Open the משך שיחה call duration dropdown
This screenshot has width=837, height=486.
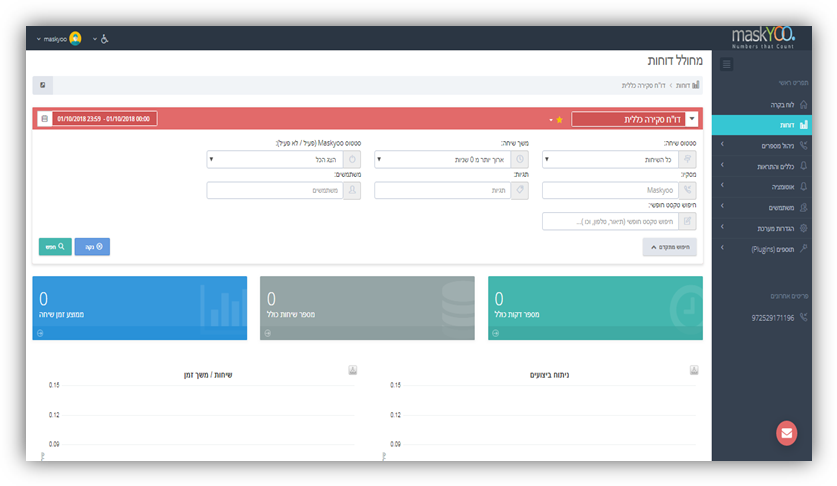click(x=443, y=159)
